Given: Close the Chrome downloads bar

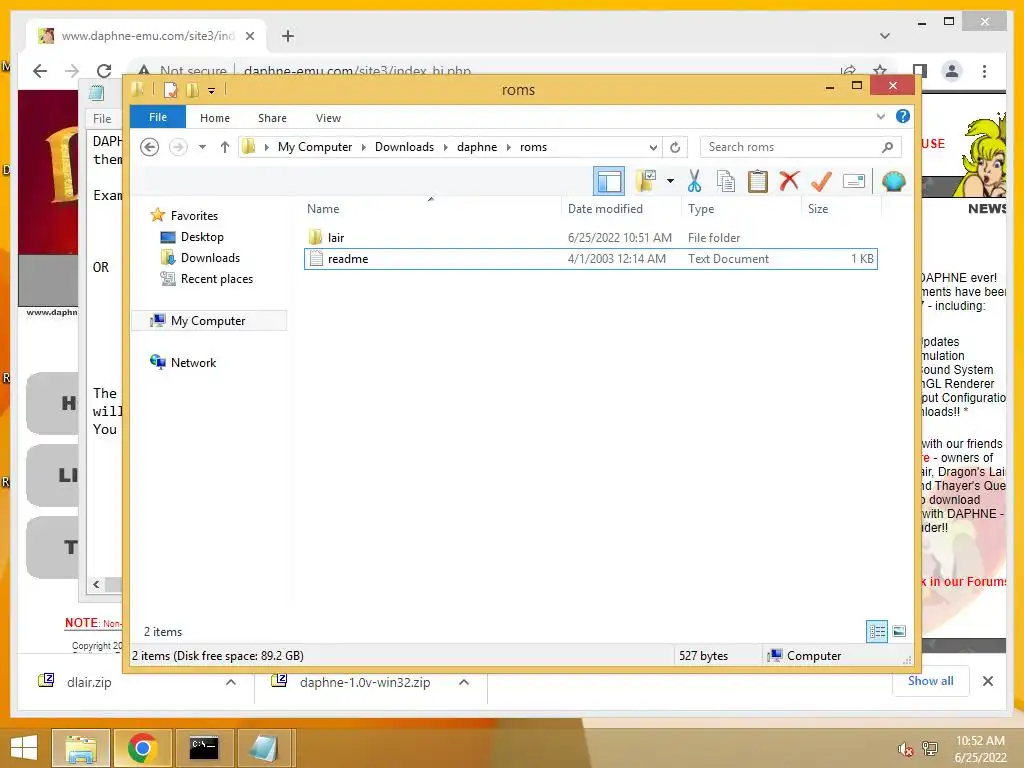Looking at the screenshot, I should pos(988,681).
